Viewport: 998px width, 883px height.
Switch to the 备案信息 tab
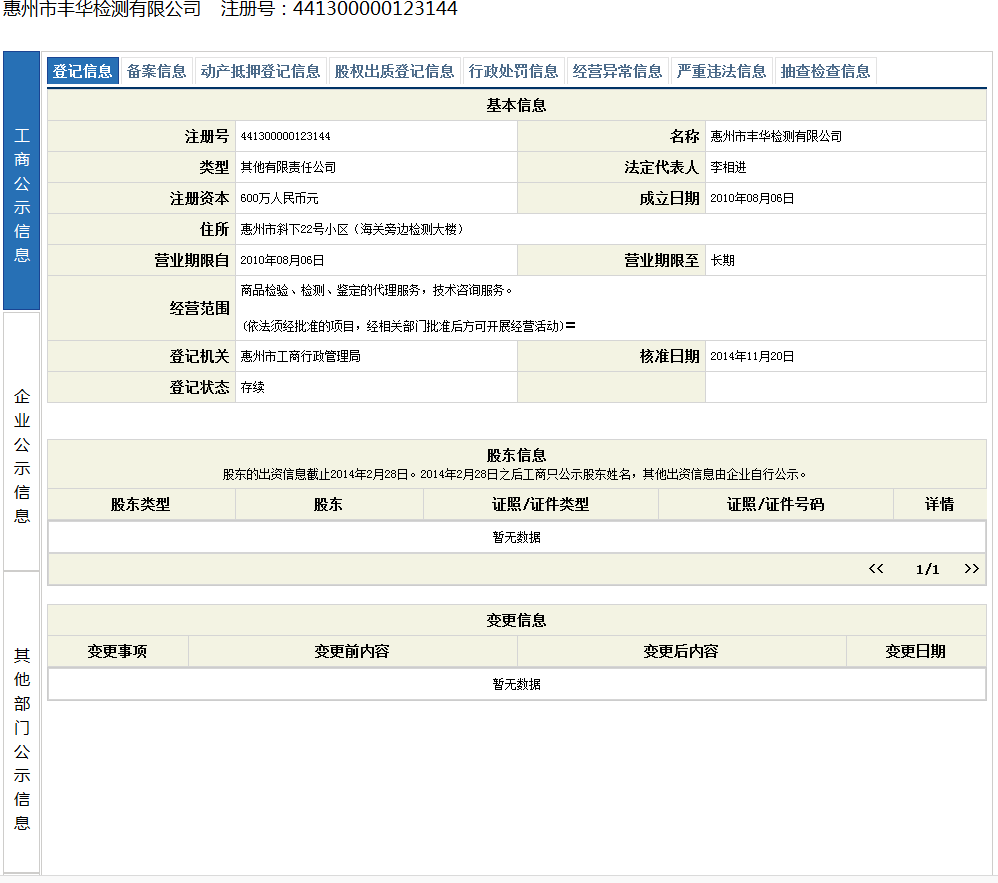tap(157, 71)
